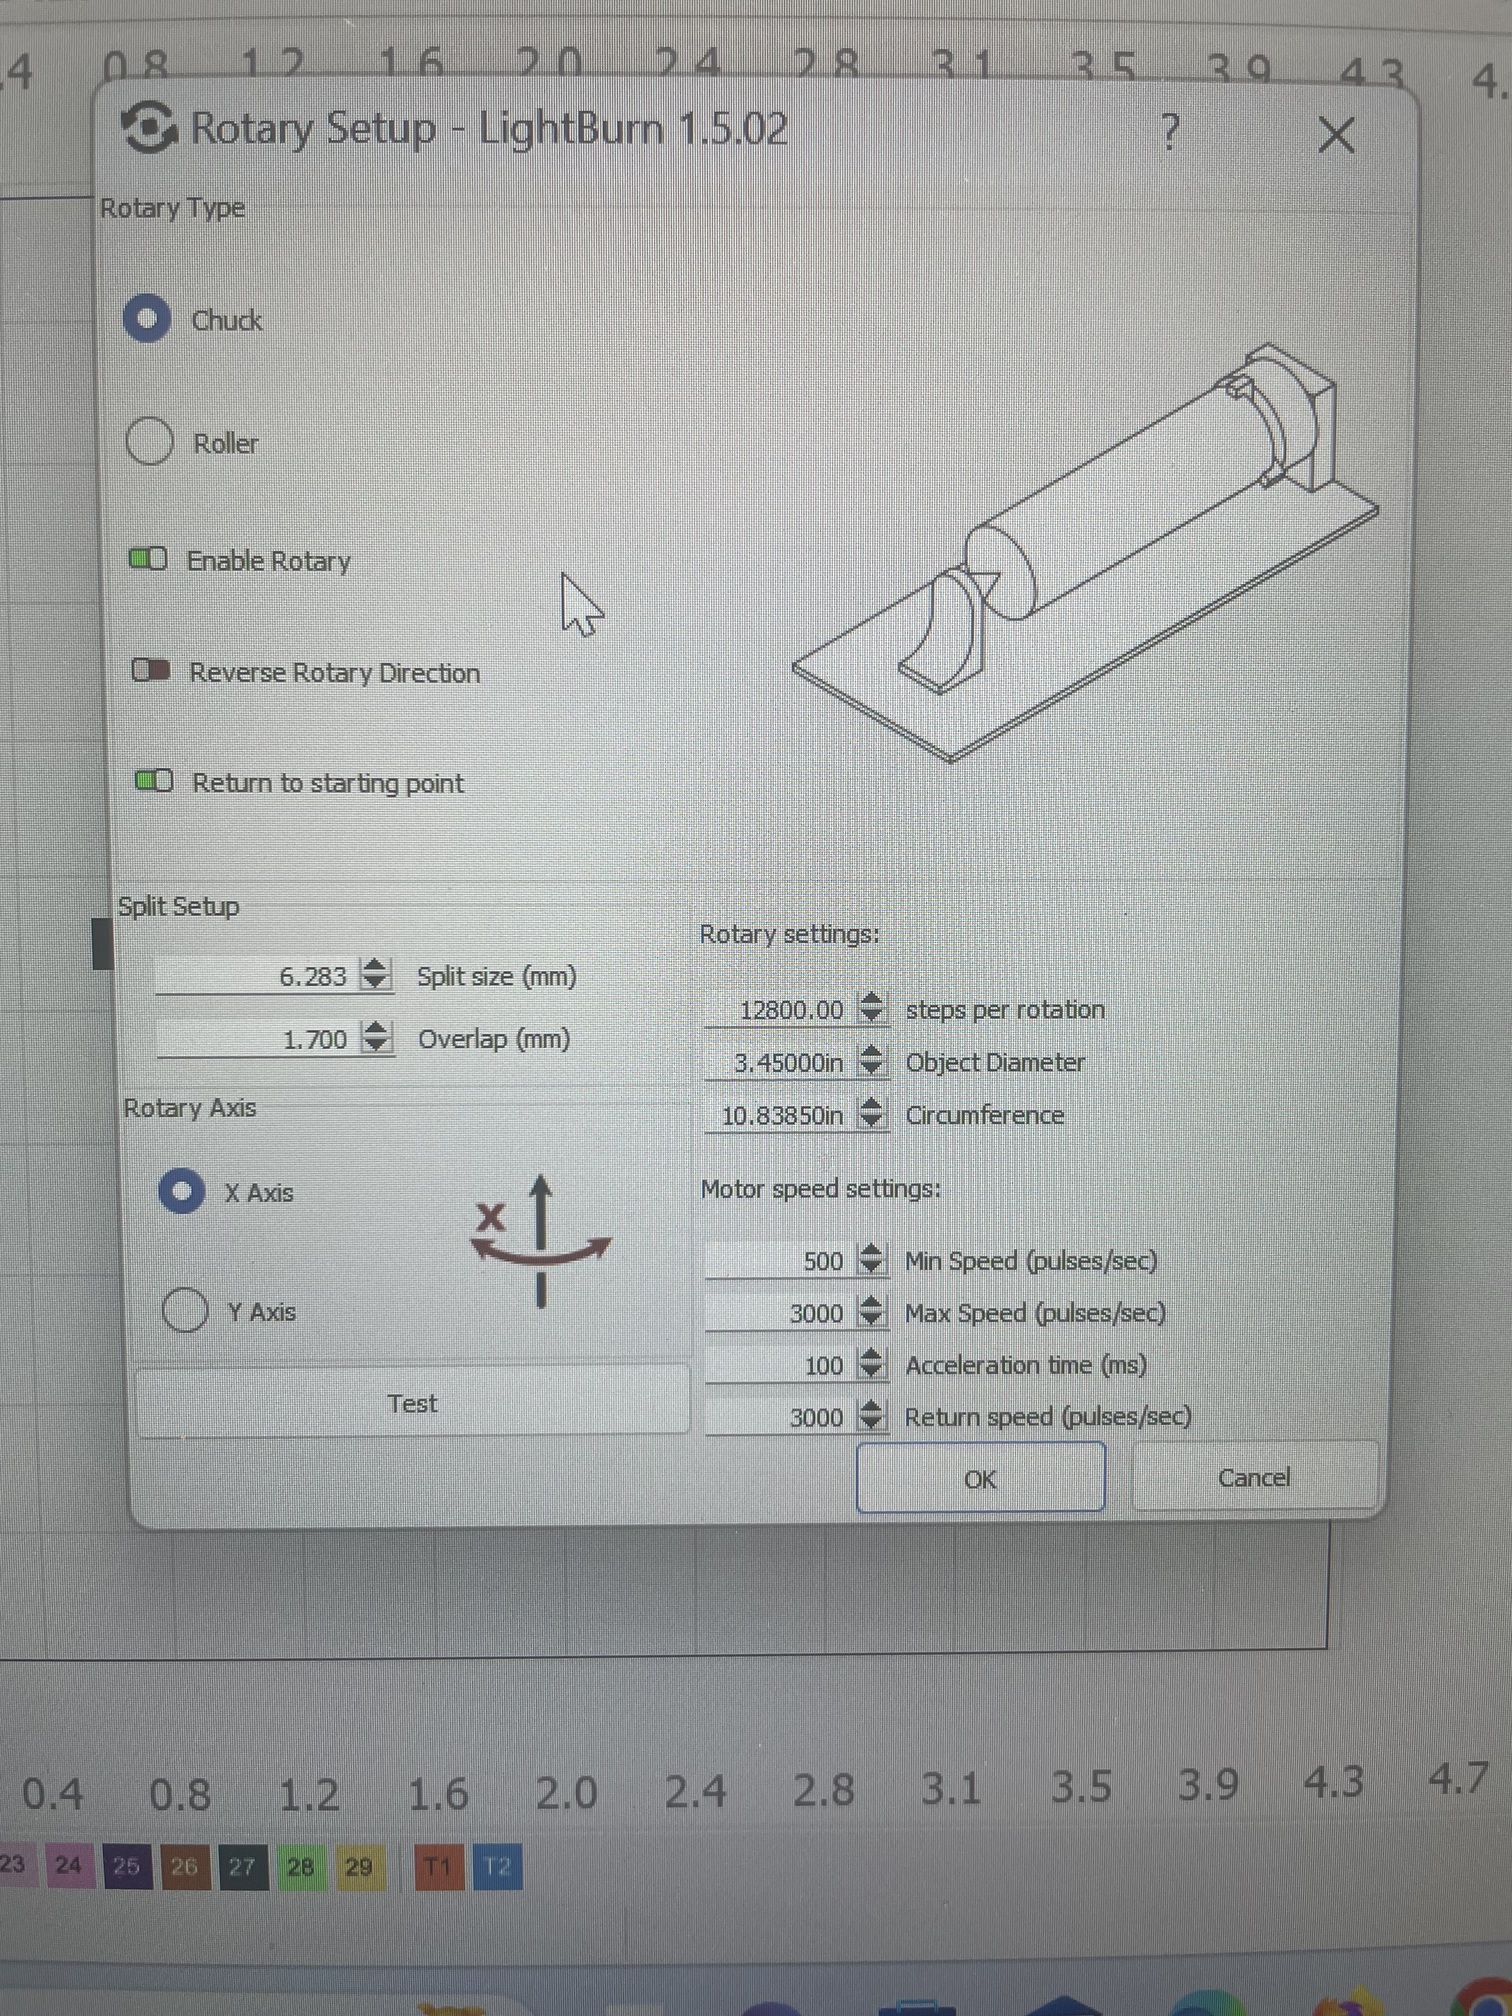Click the X axis rotation diagram

click(x=539, y=1240)
